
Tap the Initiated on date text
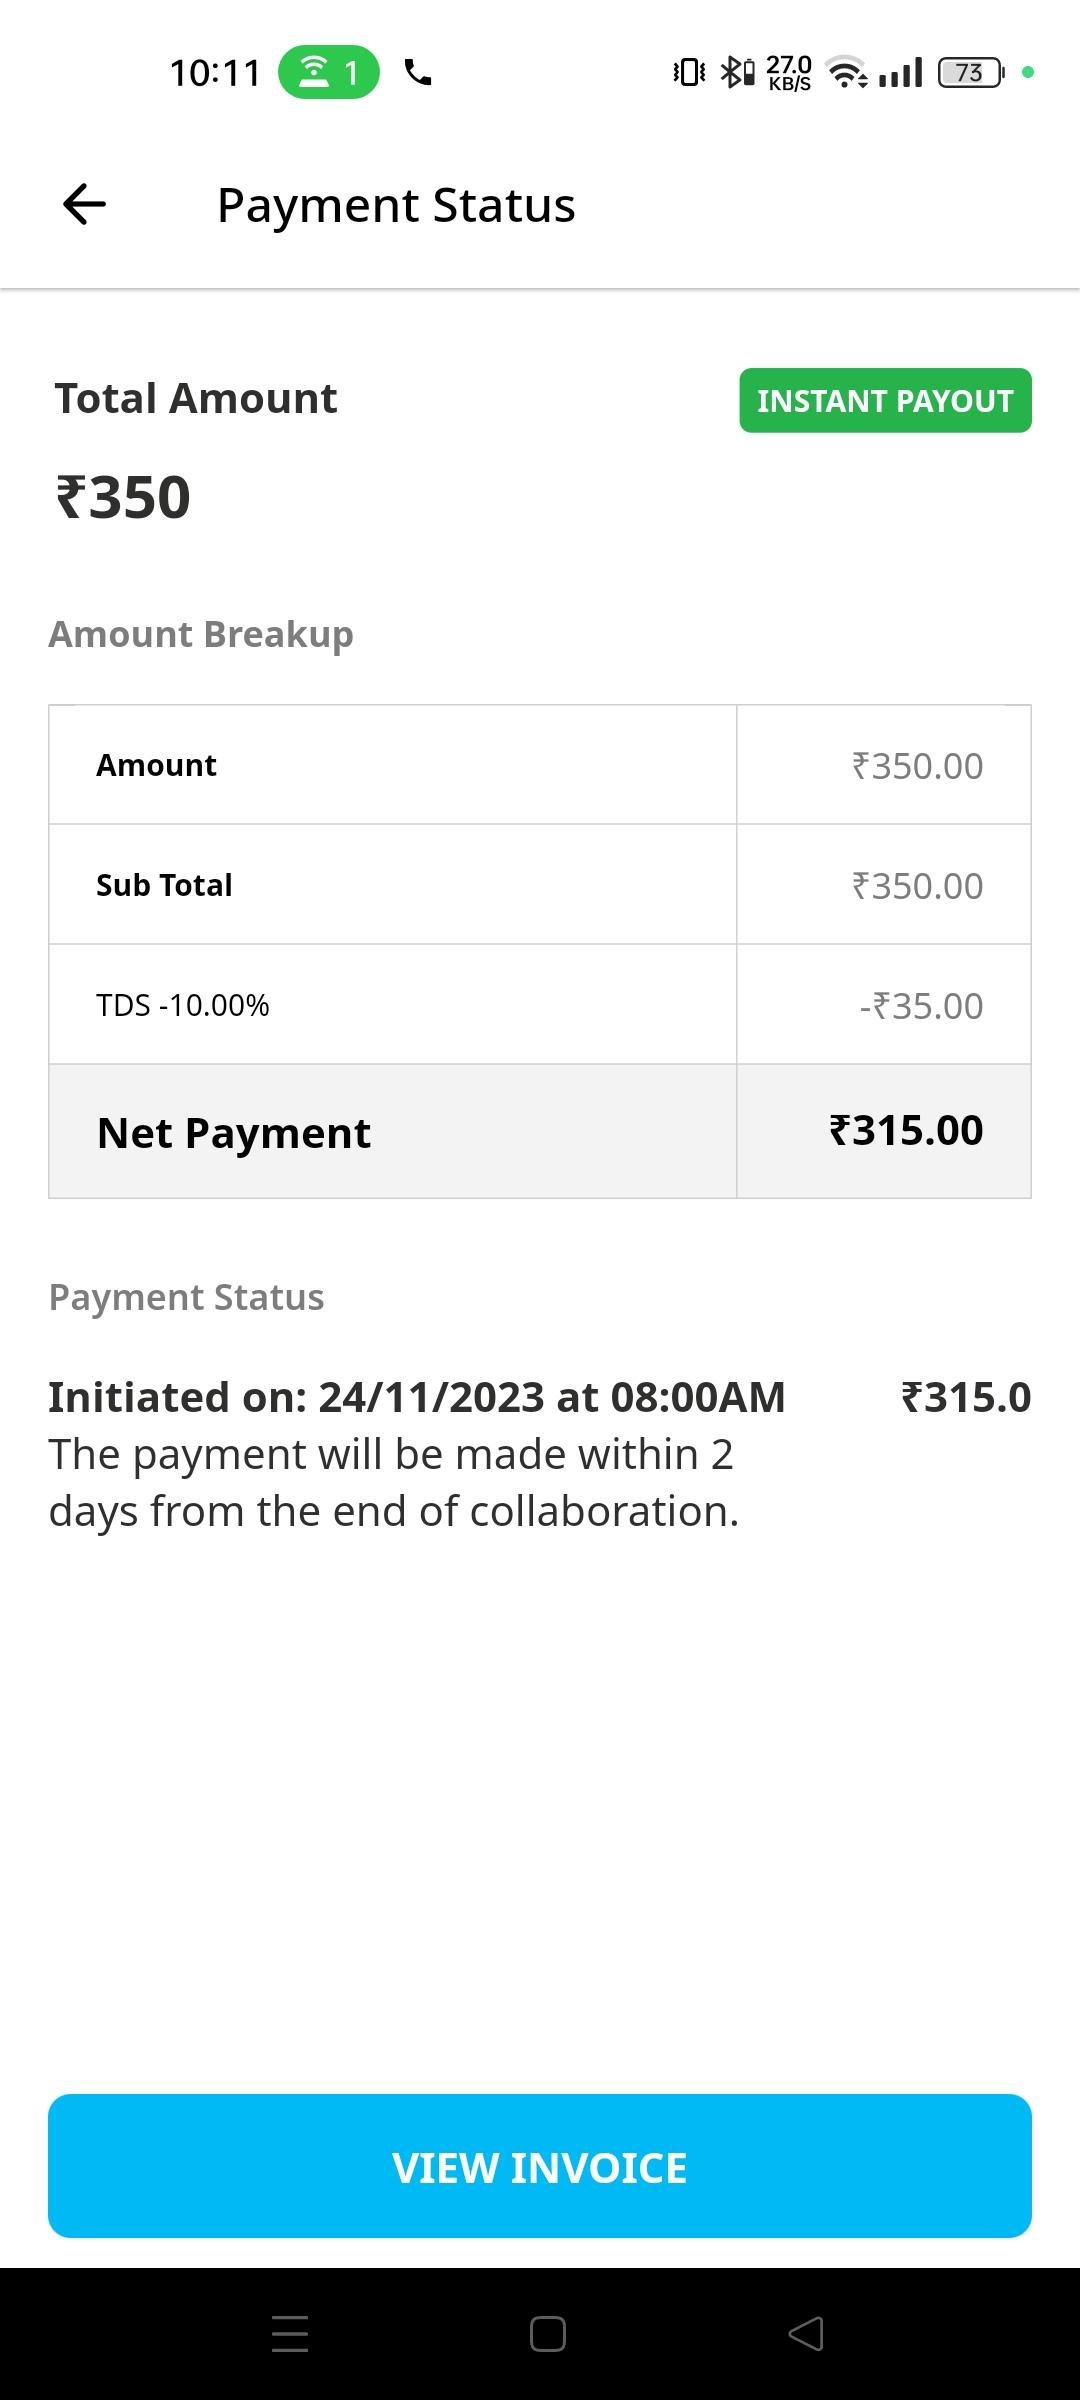(417, 1397)
